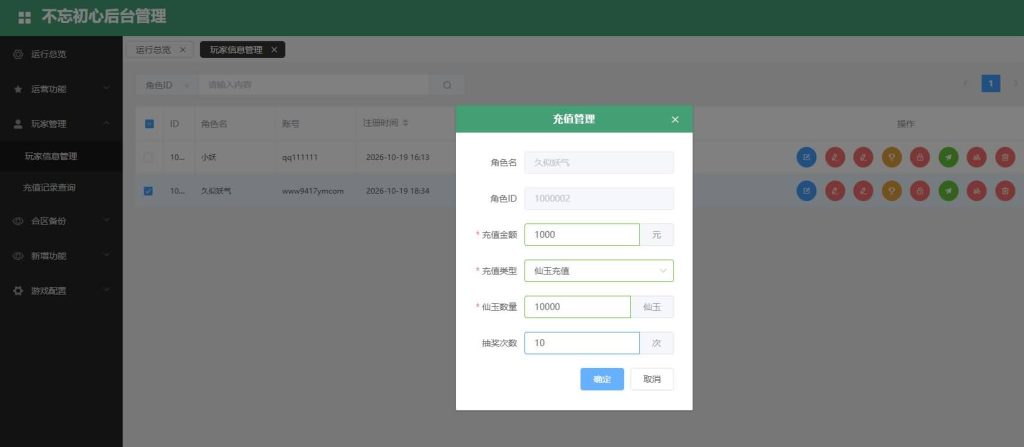This screenshot has height=447, width=1024.
Task: Click the grid logo icon beside the site title
Action: 24,18
